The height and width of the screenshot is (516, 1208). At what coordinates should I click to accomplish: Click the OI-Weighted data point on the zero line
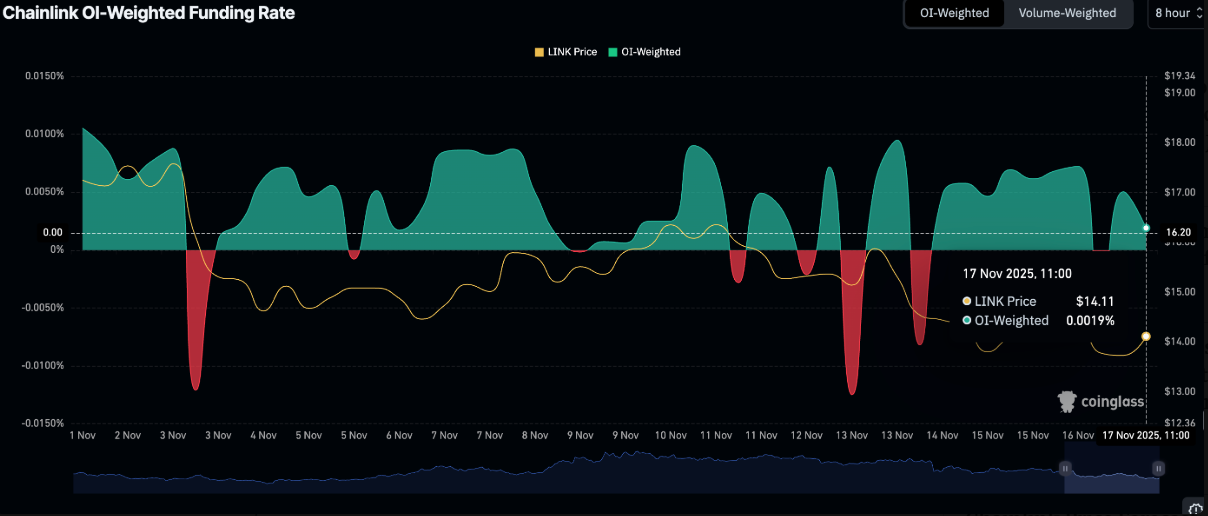1146,229
